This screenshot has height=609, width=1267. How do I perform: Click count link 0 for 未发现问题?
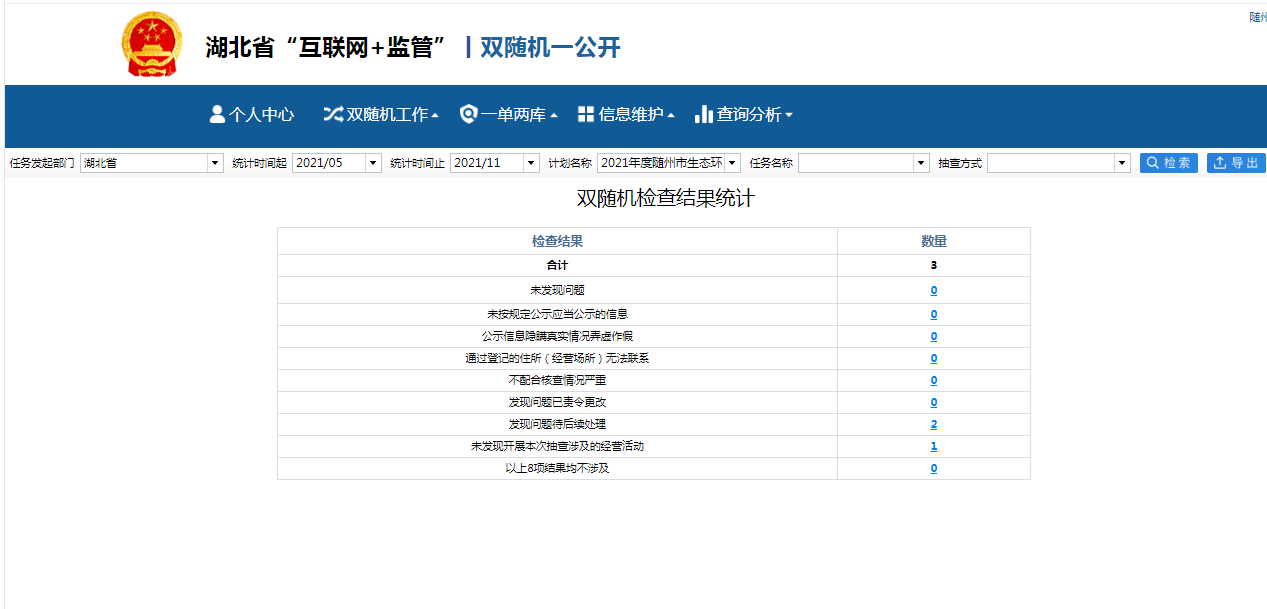pyautogui.click(x=934, y=291)
